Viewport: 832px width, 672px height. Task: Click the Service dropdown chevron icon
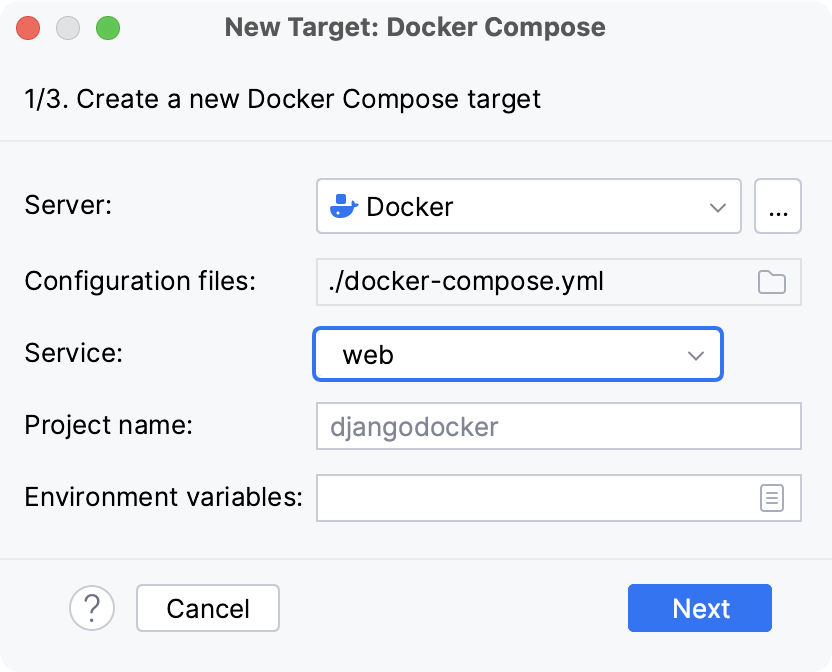[699, 354]
